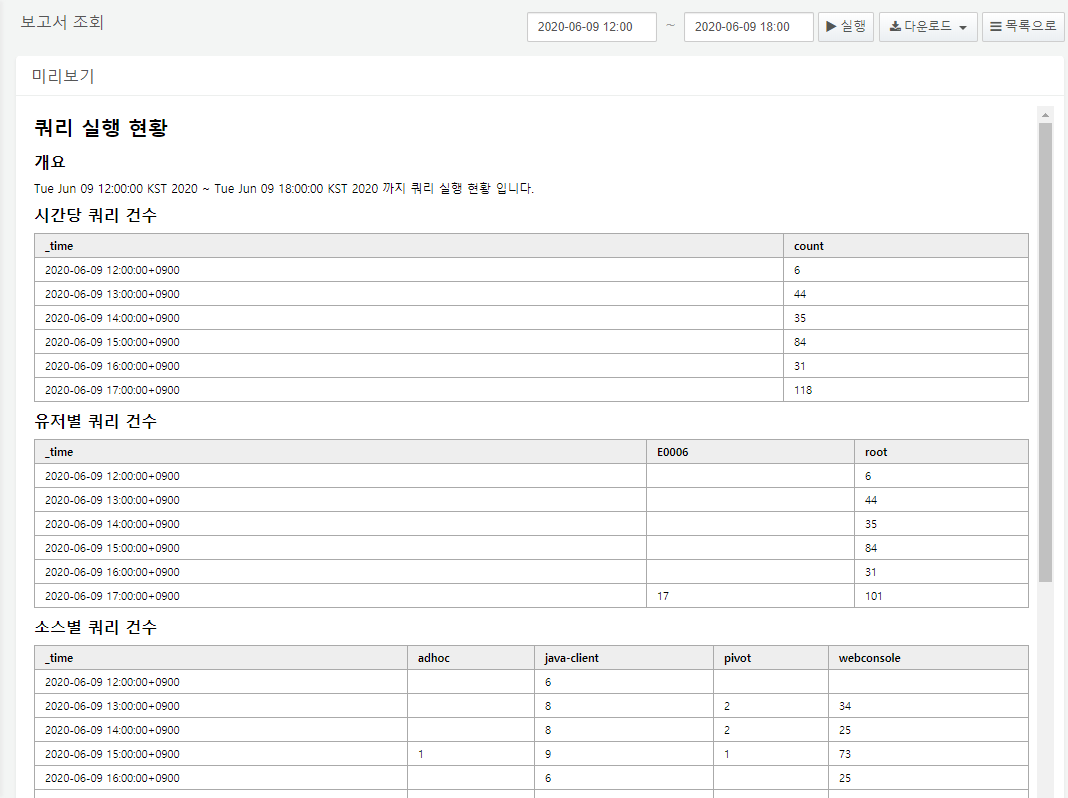1068x798 pixels.
Task: Click webconsole value 73
Action: [845, 754]
